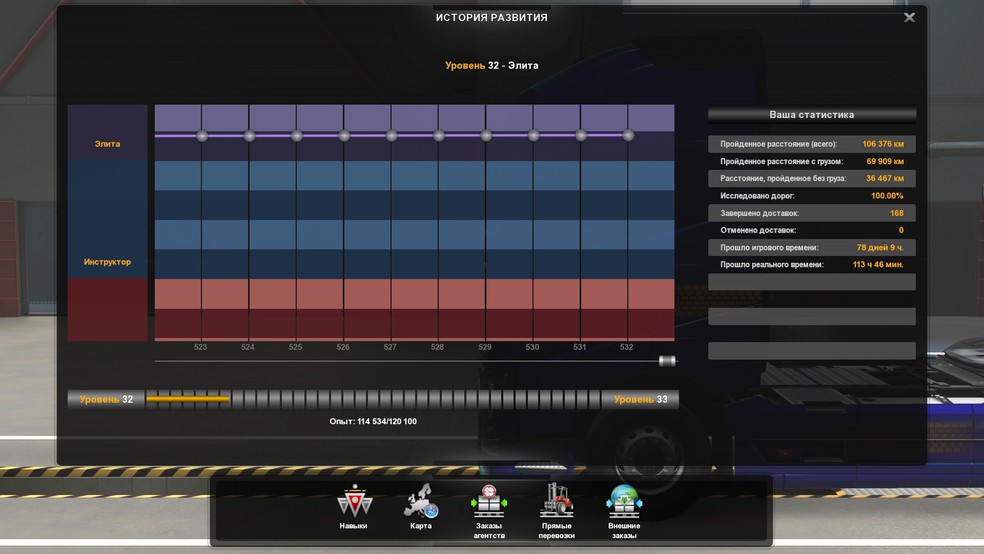984x554 pixels.
Task: Select graph point at day 532
Action: point(628,135)
